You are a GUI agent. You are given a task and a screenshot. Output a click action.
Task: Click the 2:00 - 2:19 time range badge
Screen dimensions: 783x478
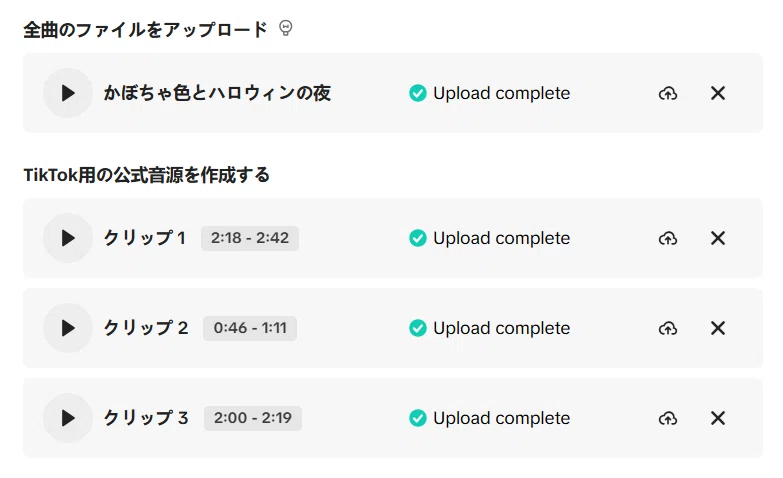[253, 418]
